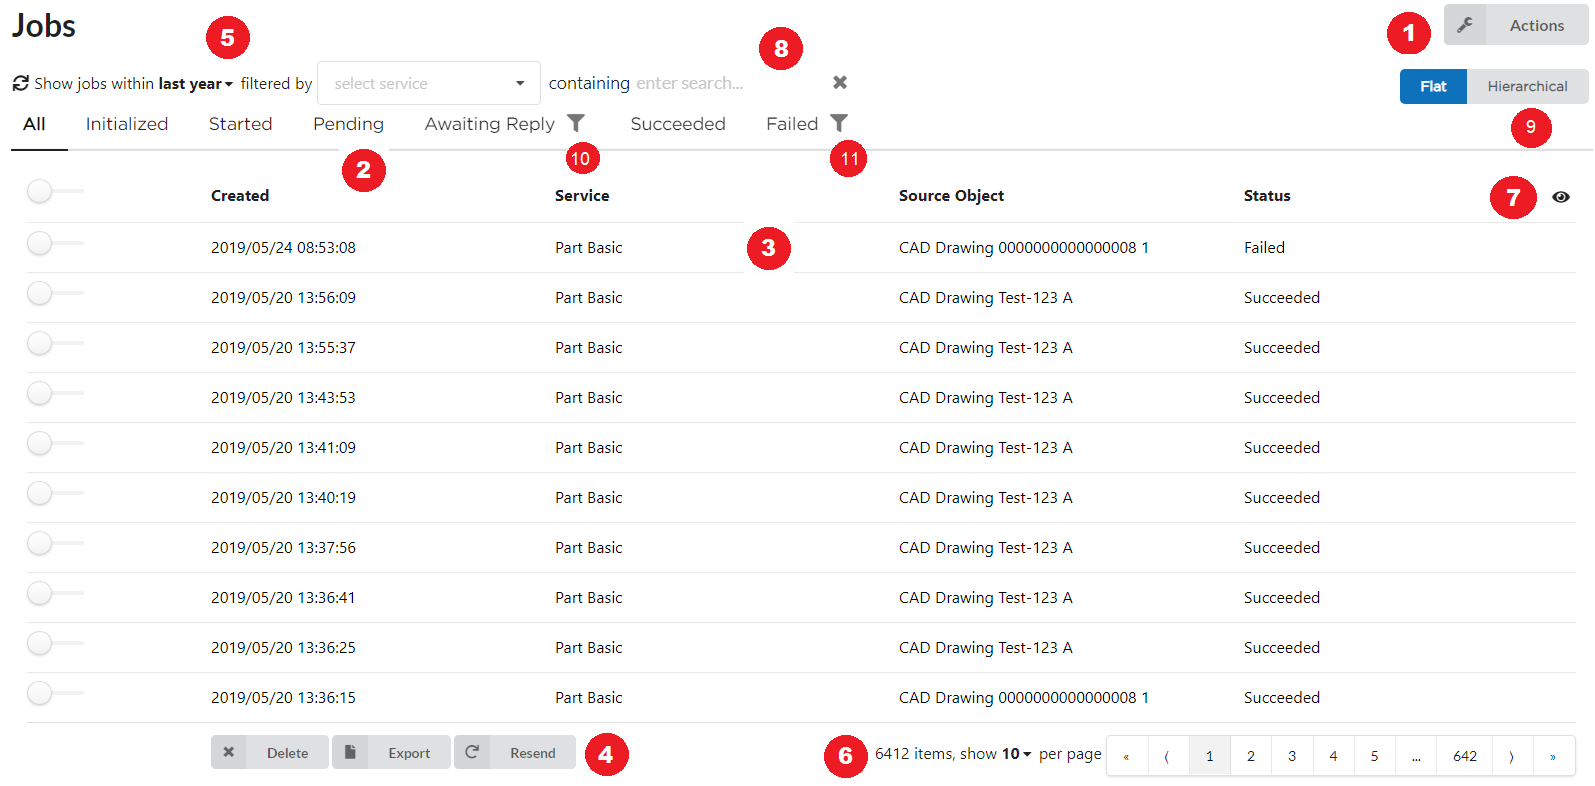Switch to the Pending tab
1595x786 pixels.
click(348, 124)
